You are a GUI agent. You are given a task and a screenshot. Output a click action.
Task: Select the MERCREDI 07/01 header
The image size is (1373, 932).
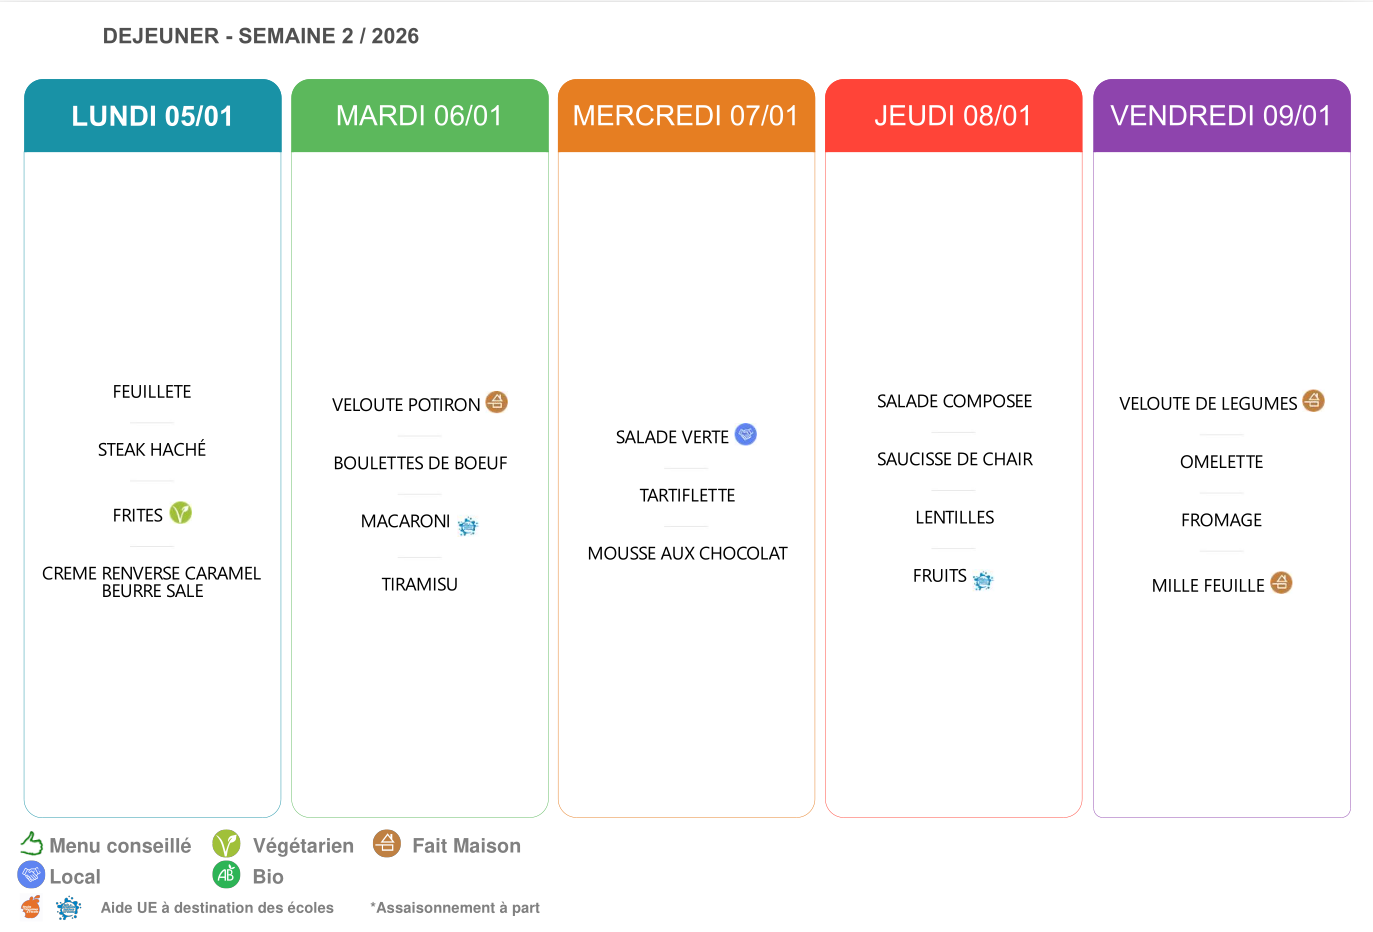coord(686,116)
